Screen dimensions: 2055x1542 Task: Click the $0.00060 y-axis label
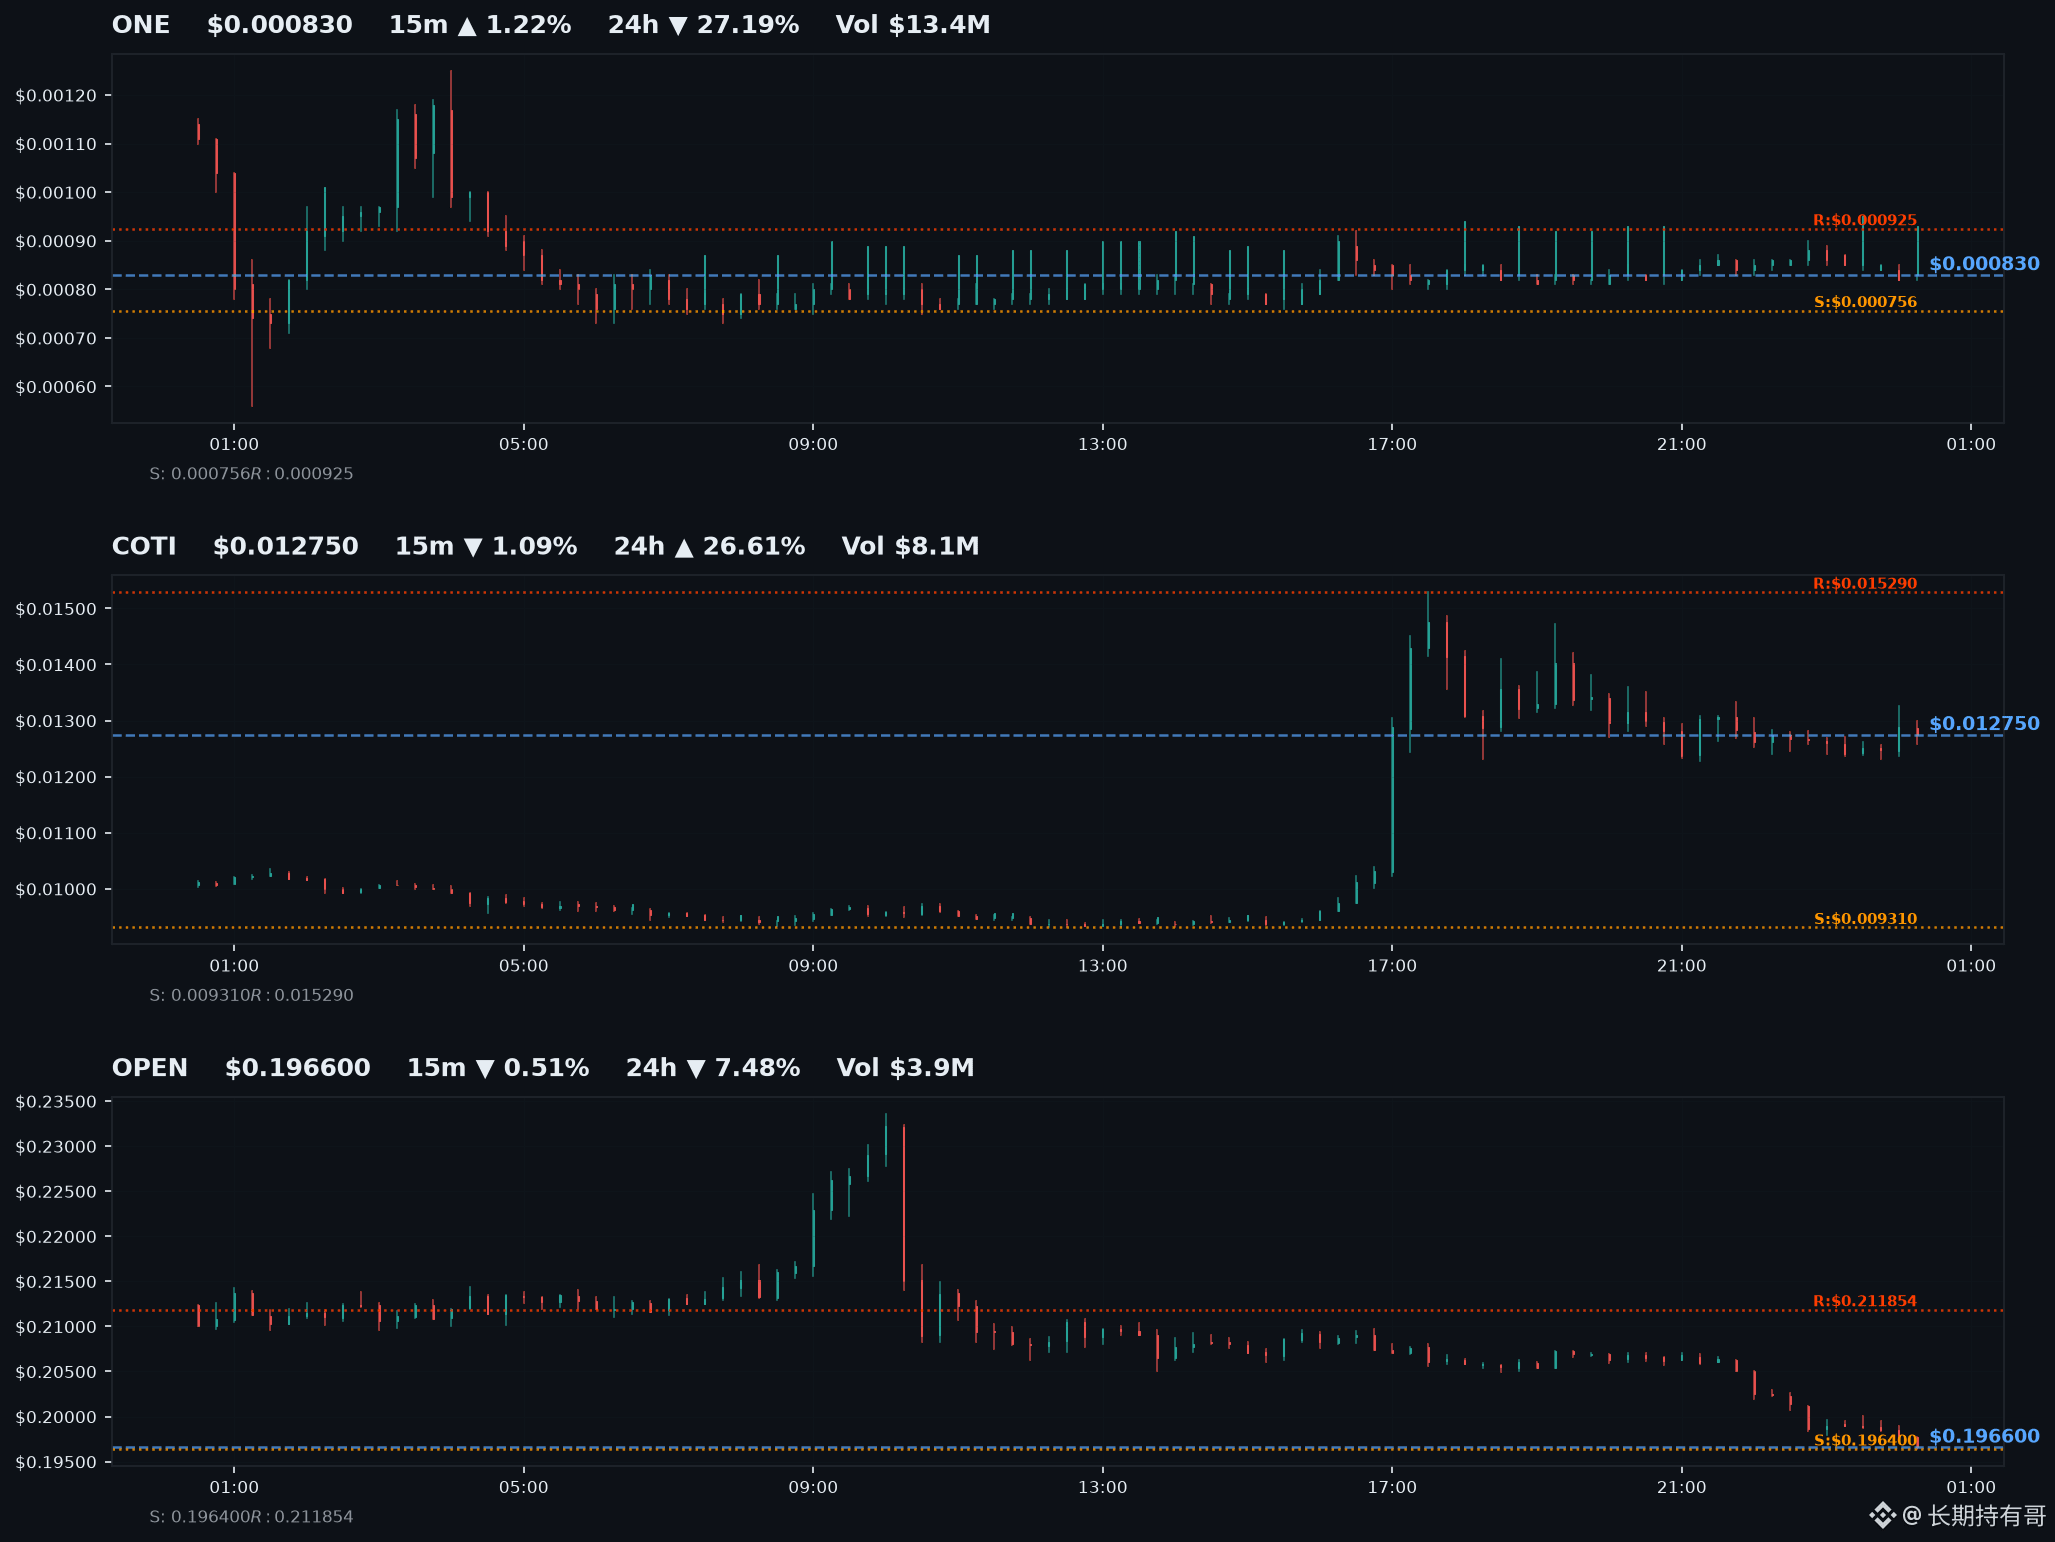56,388
